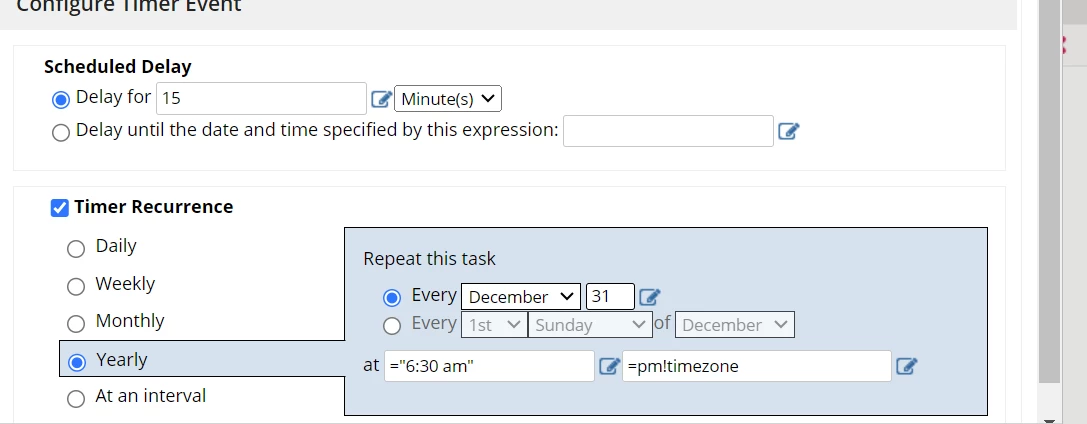Open the December month dropdown
The width and height of the screenshot is (1087, 424).
tap(521, 297)
